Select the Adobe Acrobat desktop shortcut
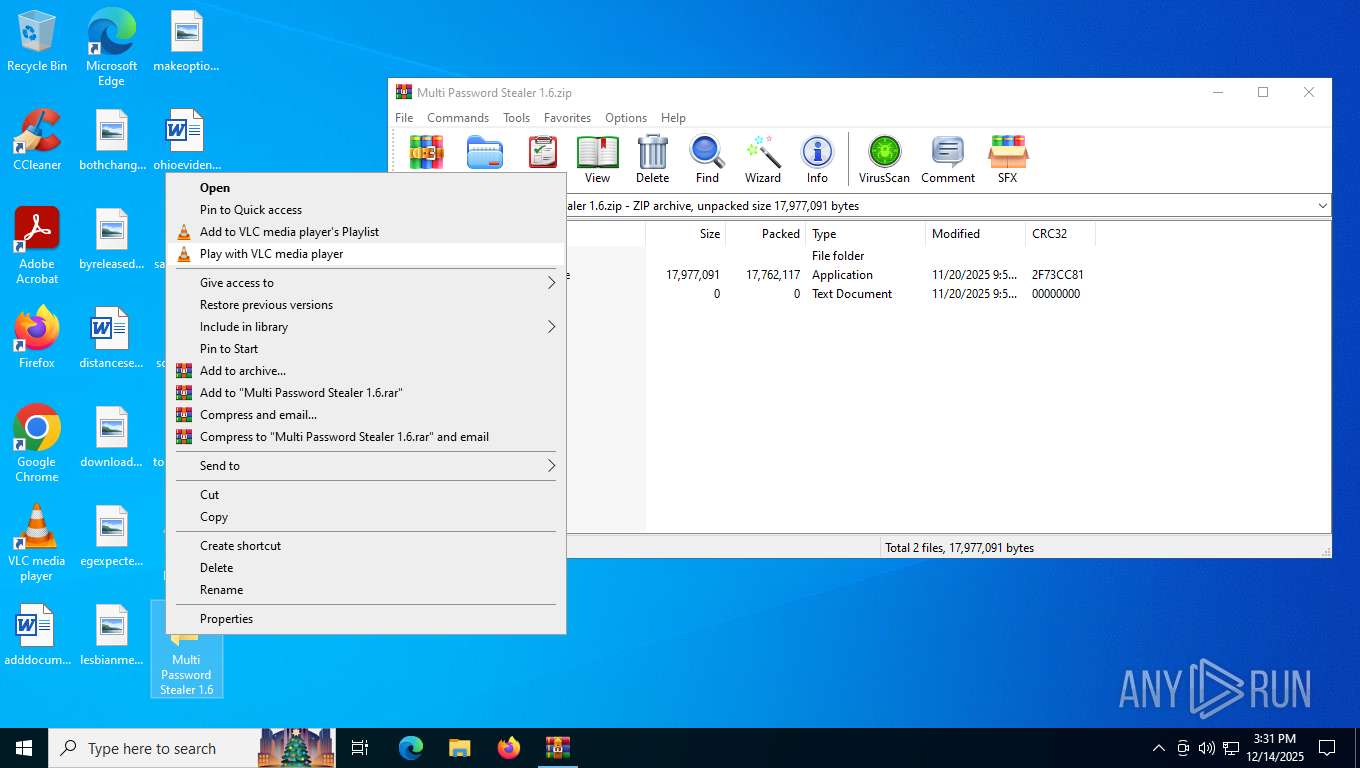Viewport: 1360px width, 768px height. pos(37,246)
